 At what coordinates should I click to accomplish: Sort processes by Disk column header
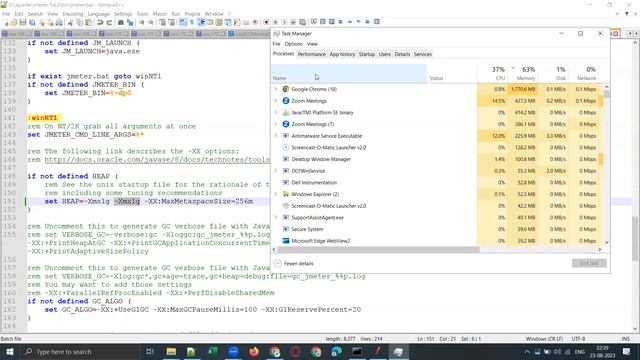[x=553, y=73]
